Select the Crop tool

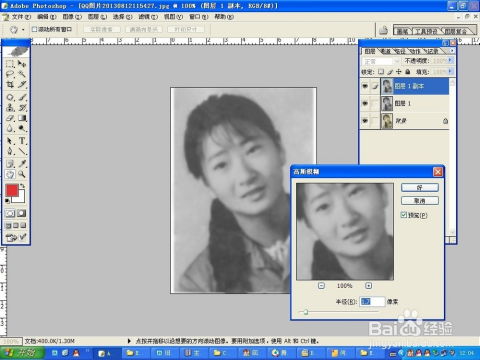pyautogui.click(x=10, y=84)
